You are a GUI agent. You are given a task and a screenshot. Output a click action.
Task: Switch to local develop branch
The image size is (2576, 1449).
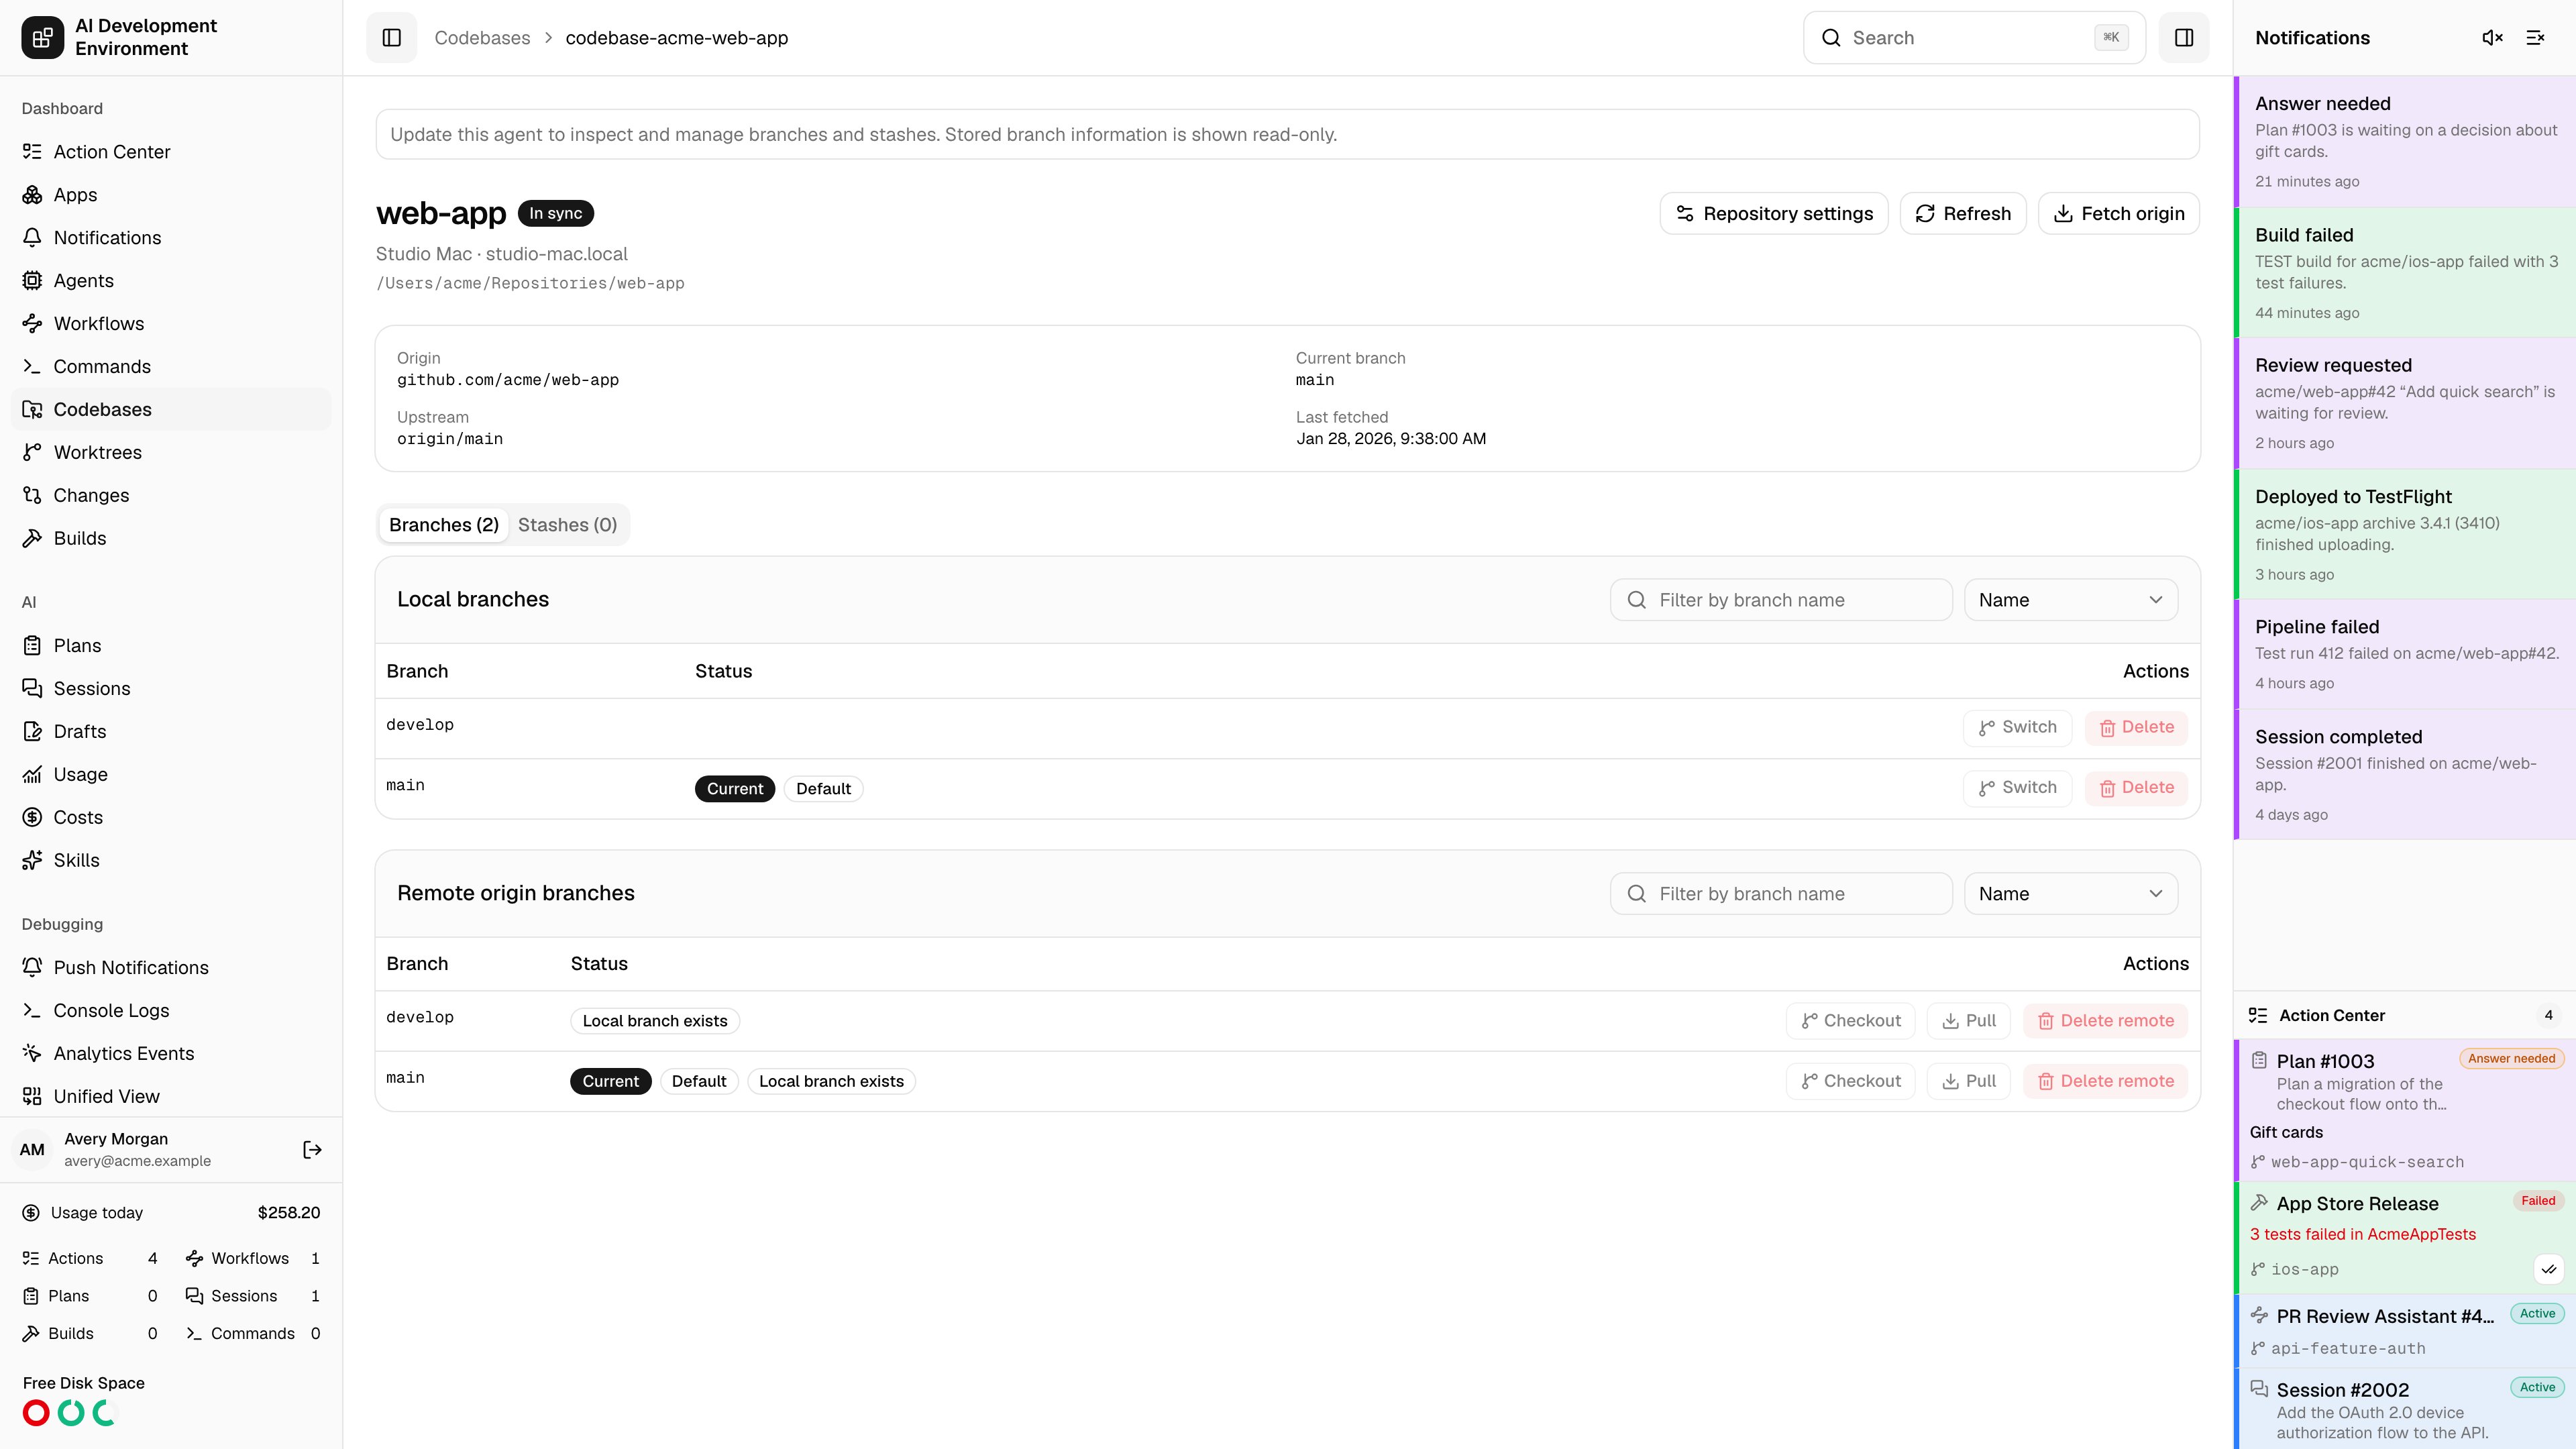point(2017,728)
